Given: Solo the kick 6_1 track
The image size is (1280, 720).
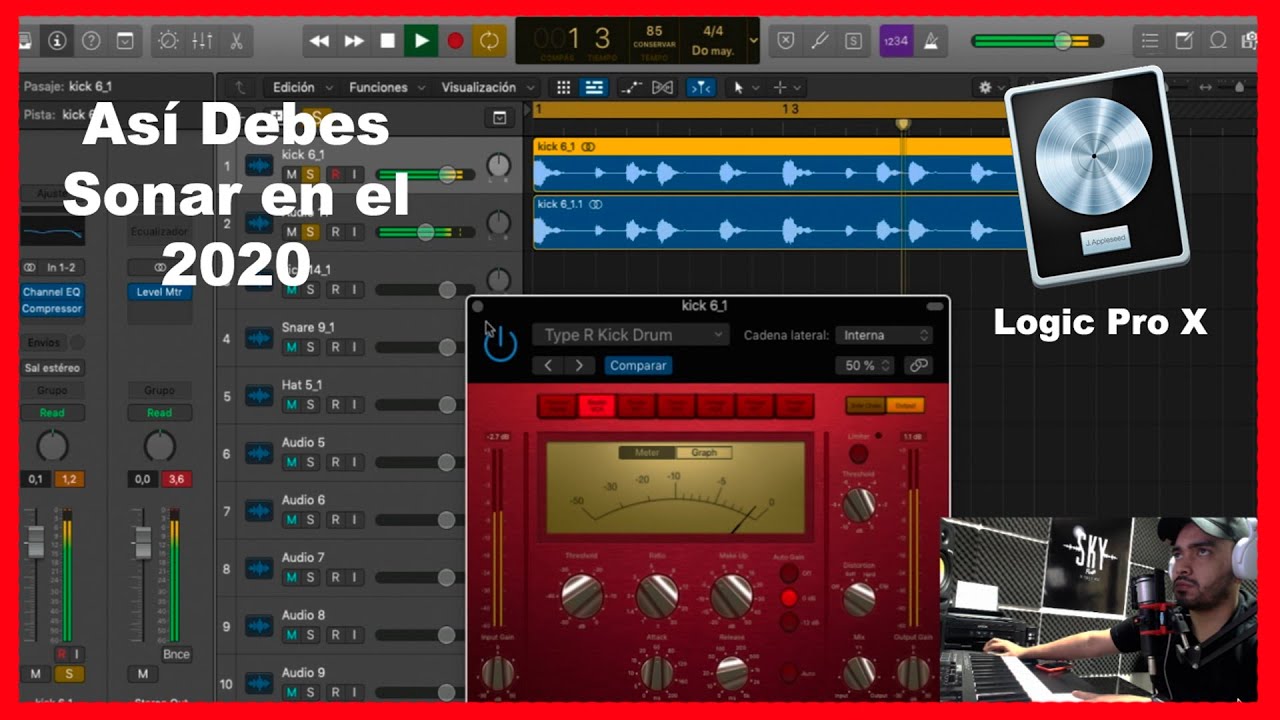Looking at the screenshot, I should pyautogui.click(x=311, y=174).
